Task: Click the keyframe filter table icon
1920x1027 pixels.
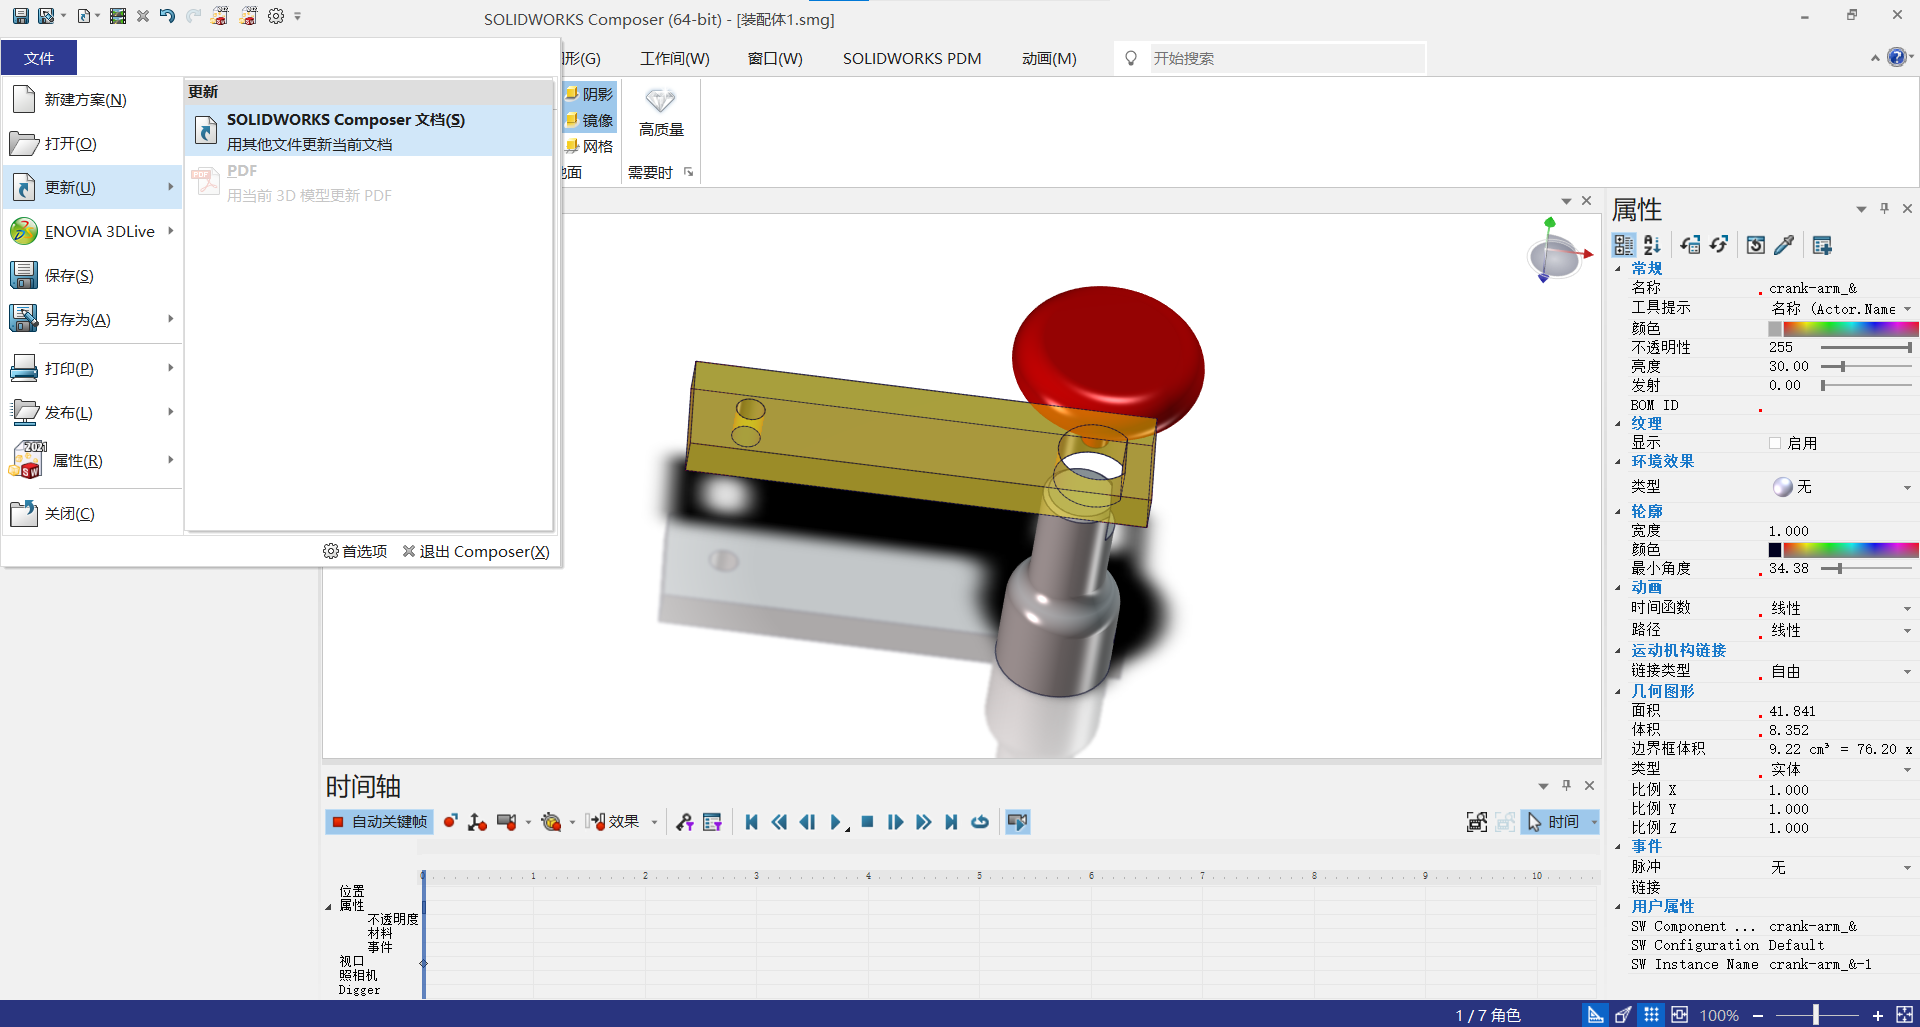Action: pos(712,822)
